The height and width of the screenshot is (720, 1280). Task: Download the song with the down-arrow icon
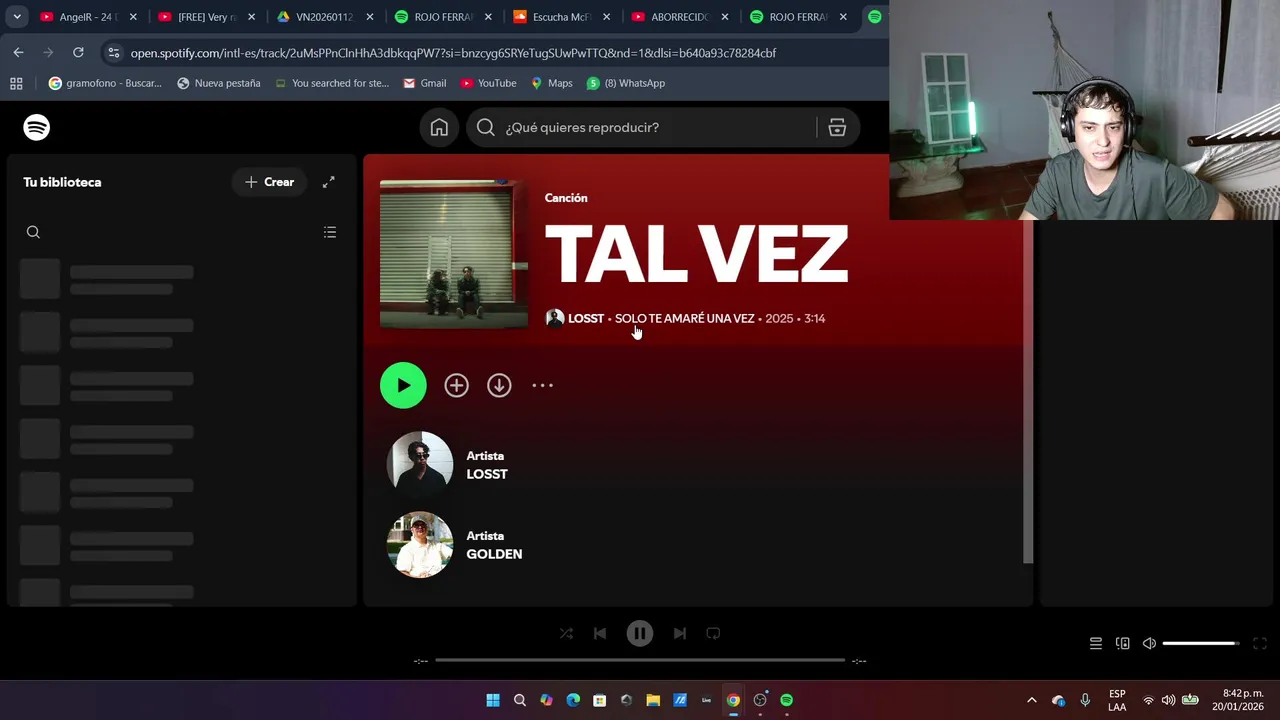point(499,385)
